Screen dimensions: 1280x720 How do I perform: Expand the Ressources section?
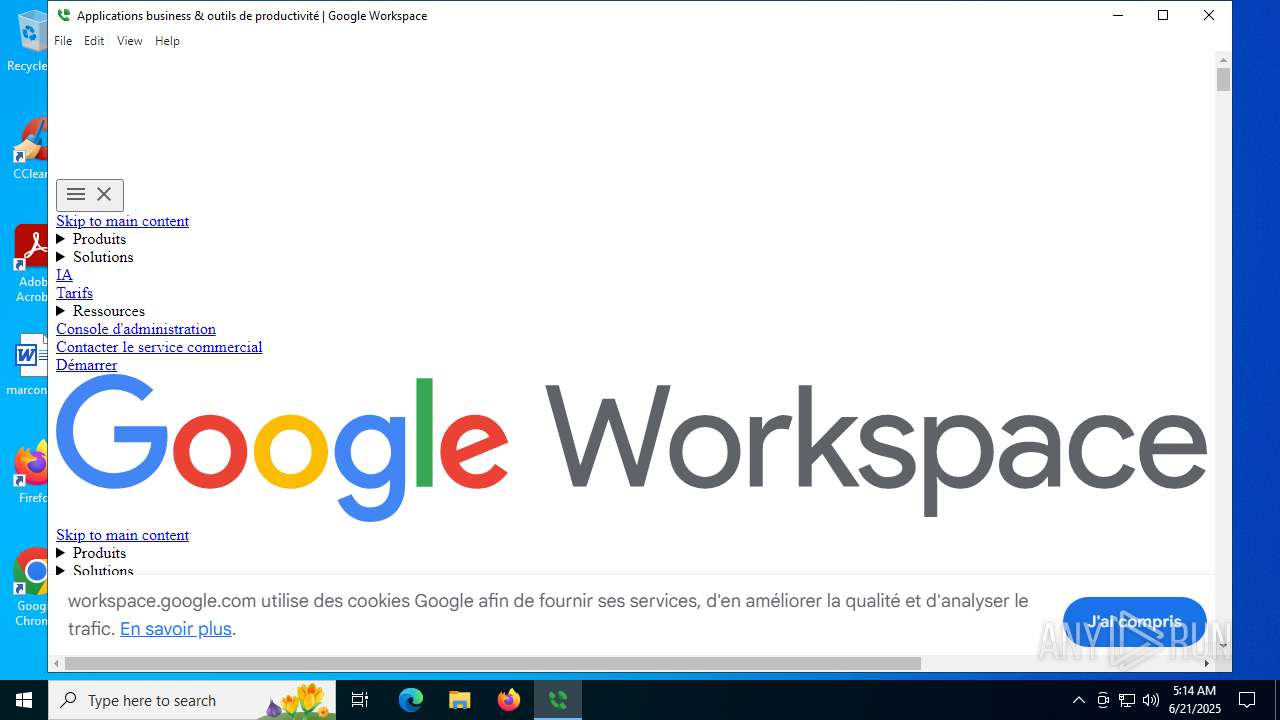tap(101, 311)
